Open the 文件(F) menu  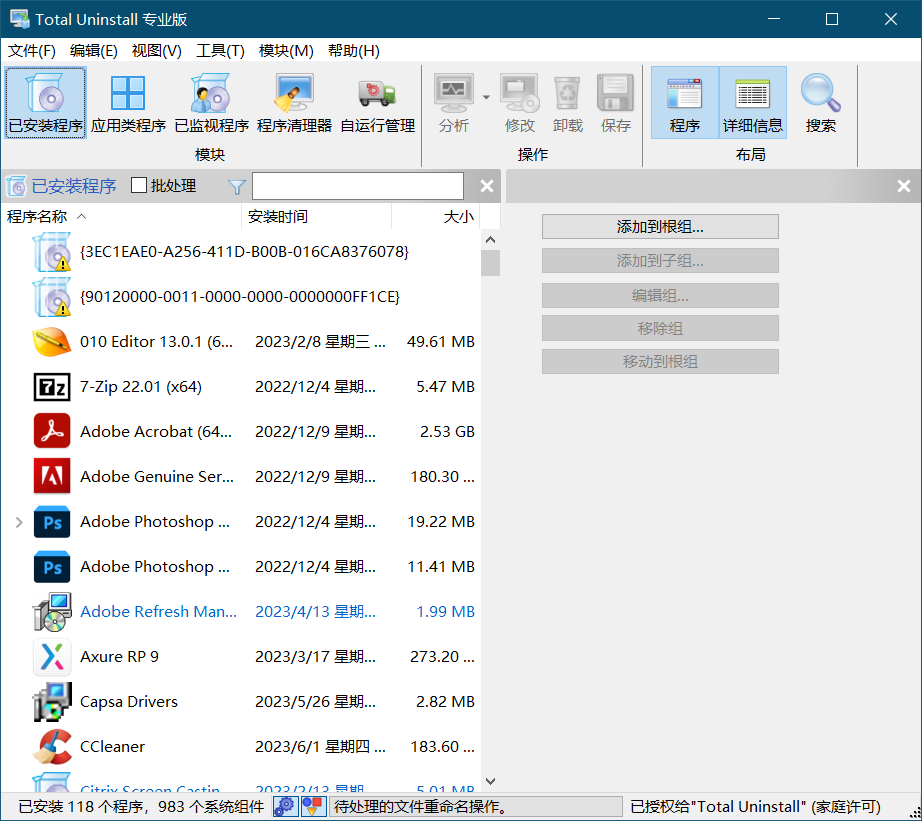pyautogui.click(x=32, y=51)
